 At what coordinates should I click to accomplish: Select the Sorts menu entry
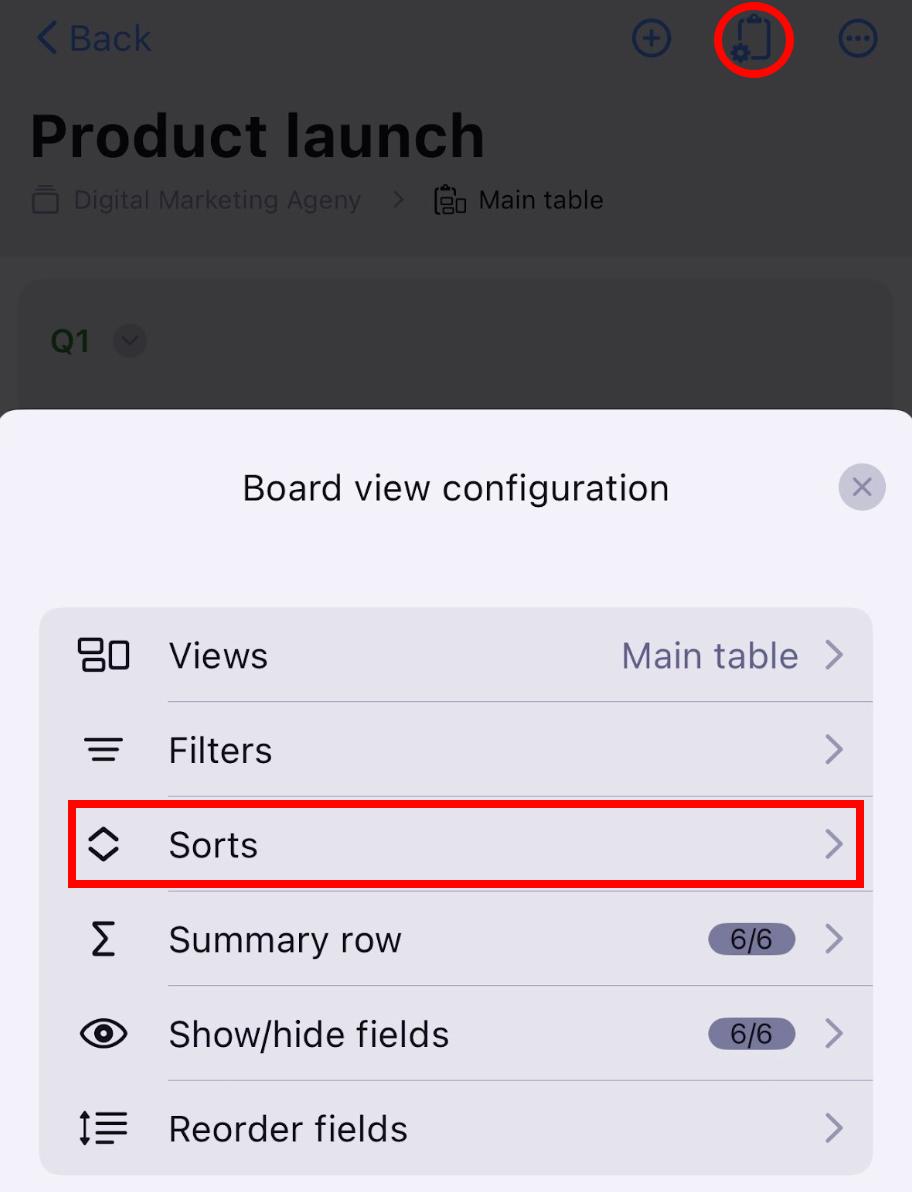tap(213, 845)
